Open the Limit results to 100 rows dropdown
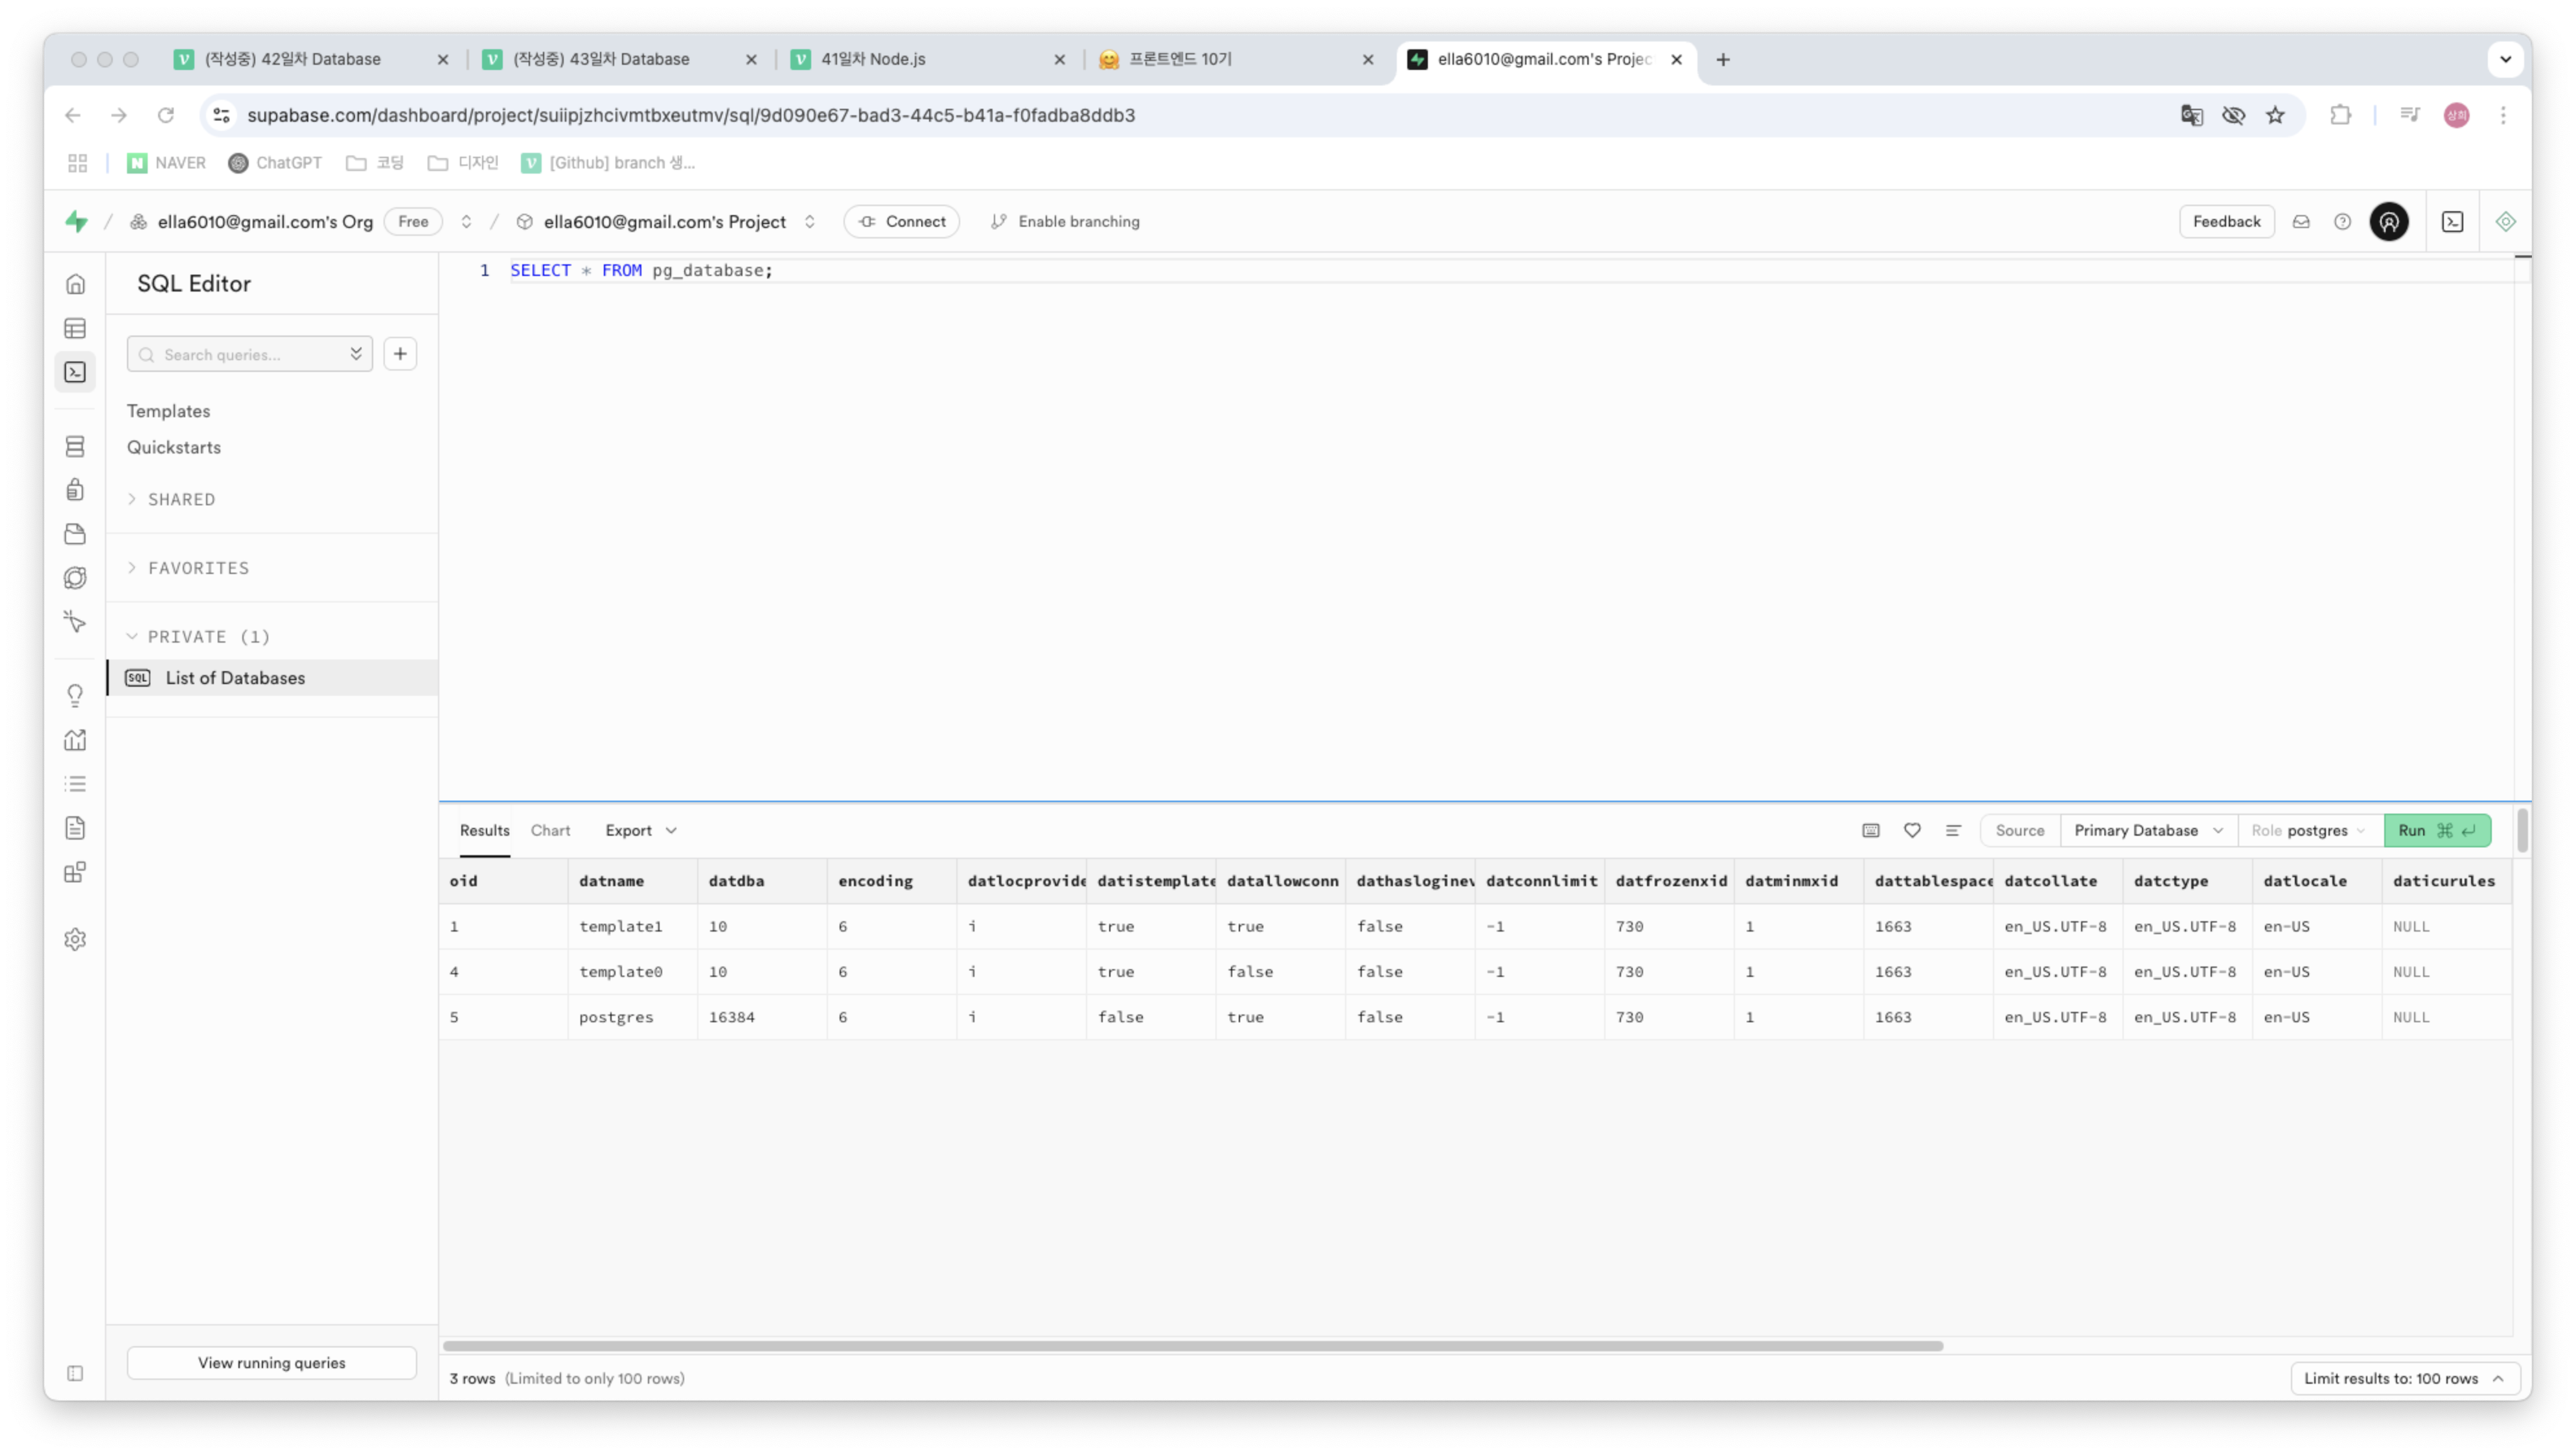 click(2404, 1378)
